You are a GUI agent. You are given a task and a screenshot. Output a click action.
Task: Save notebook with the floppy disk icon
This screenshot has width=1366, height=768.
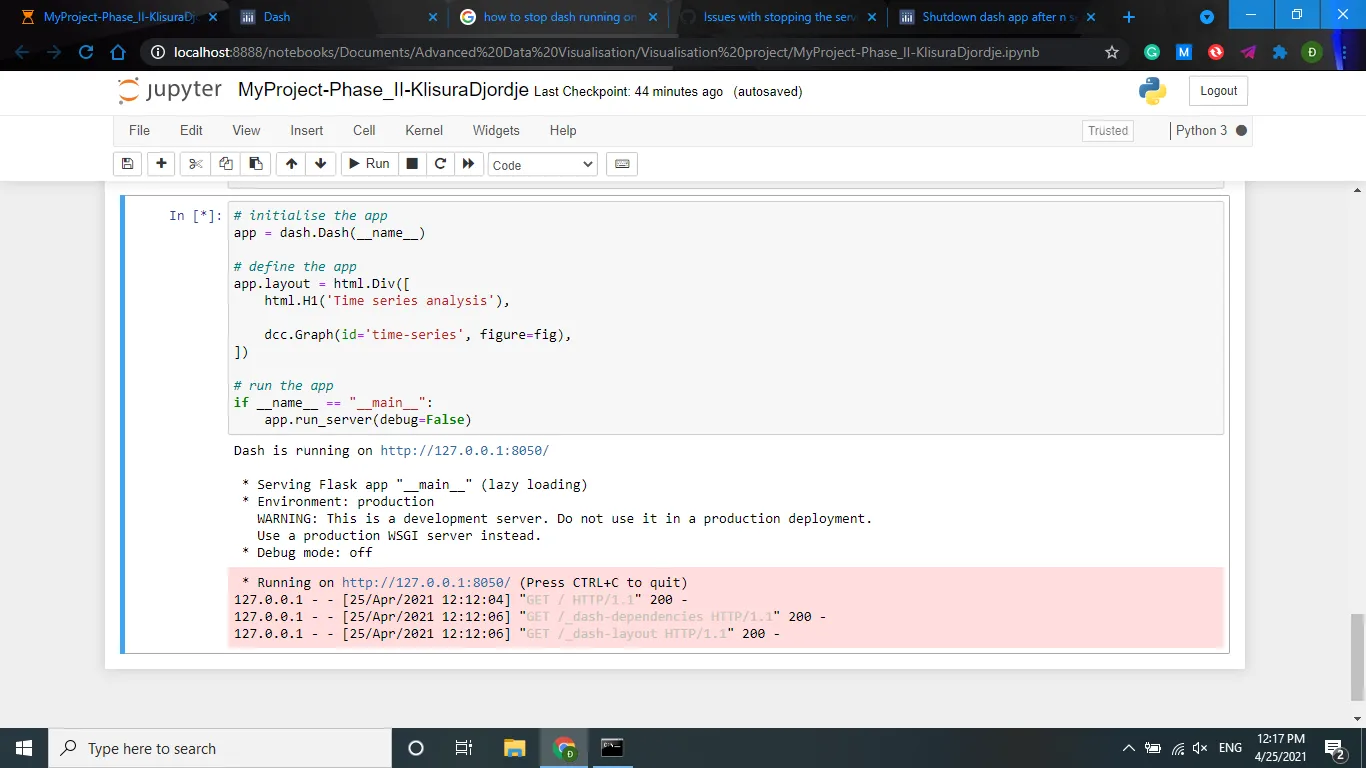click(127, 164)
